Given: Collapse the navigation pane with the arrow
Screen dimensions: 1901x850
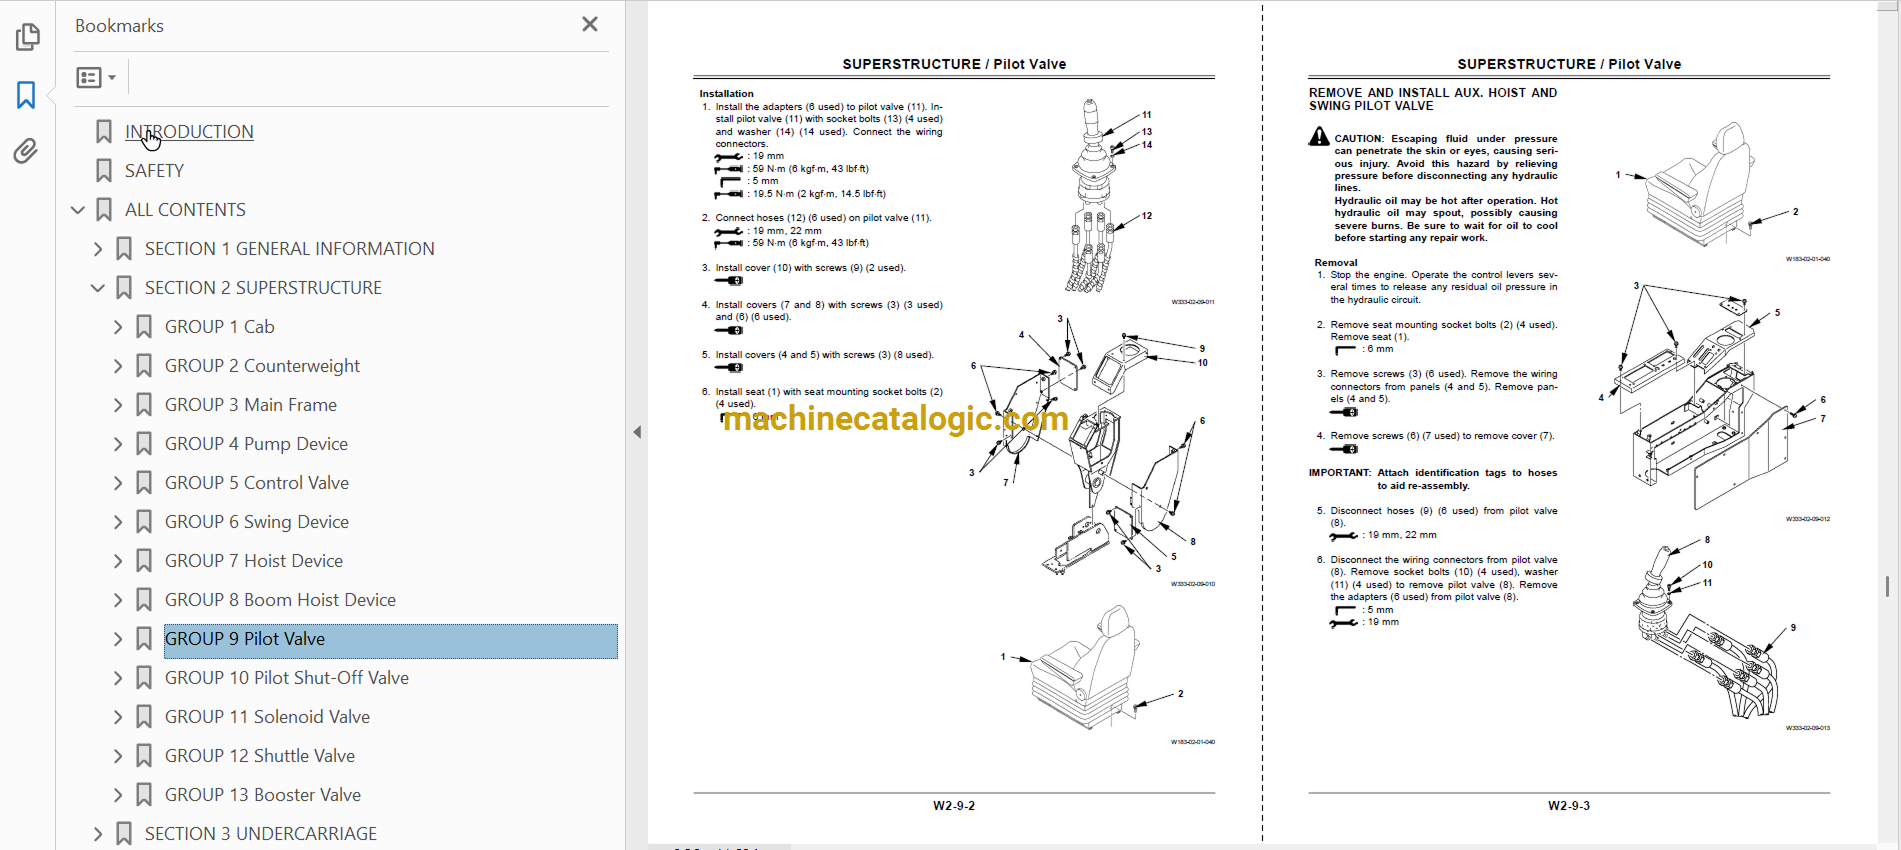Looking at the screenshot, I should 637,432.
